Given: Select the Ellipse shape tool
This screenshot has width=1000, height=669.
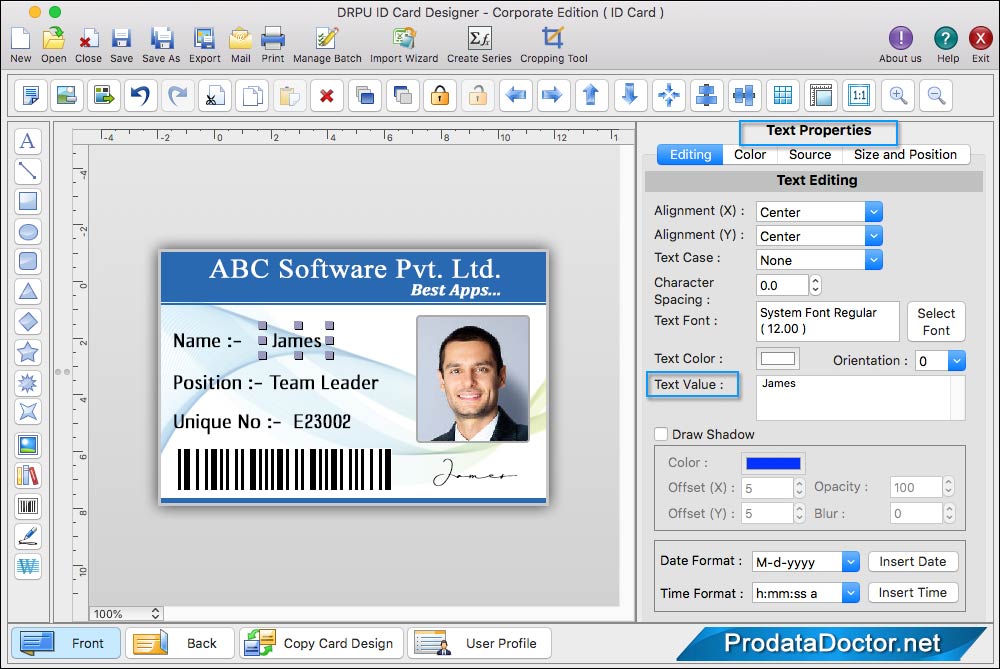Looking at the screenshot, I should coord(27,232).
